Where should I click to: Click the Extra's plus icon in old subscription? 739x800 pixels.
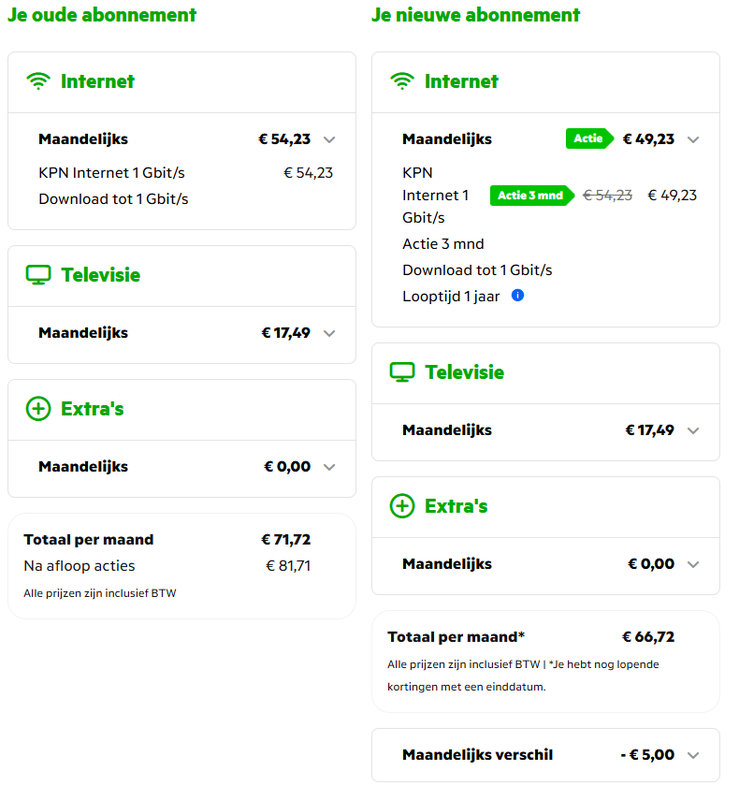[39, 409]
